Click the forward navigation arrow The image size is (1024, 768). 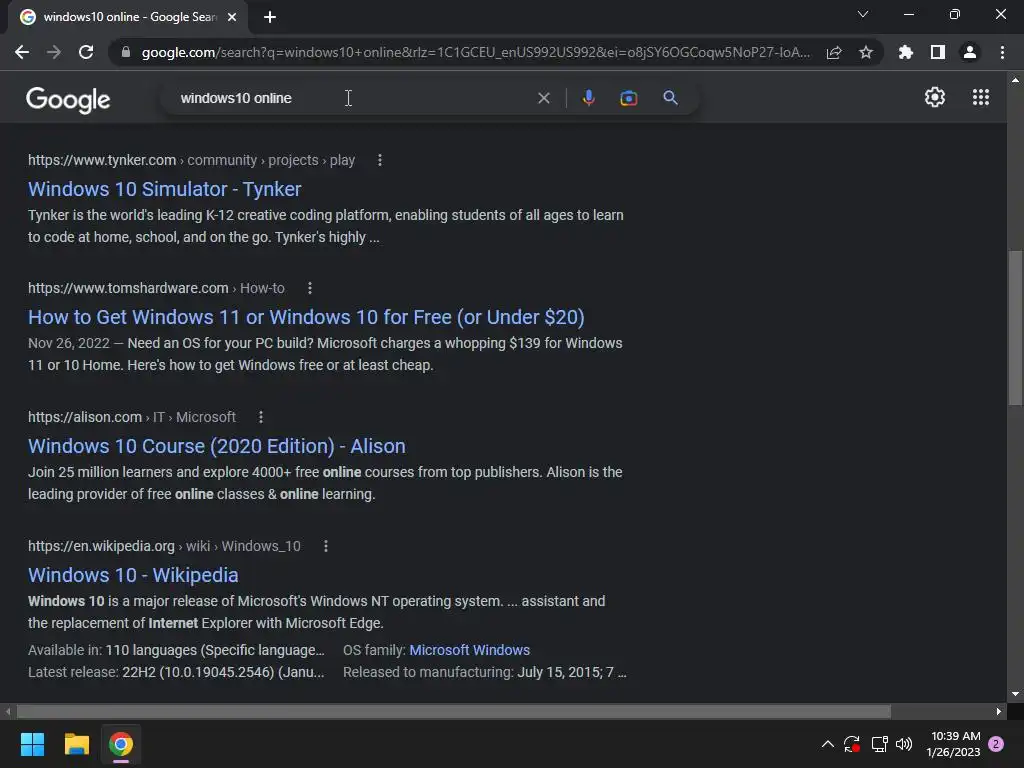coord(54,52)
